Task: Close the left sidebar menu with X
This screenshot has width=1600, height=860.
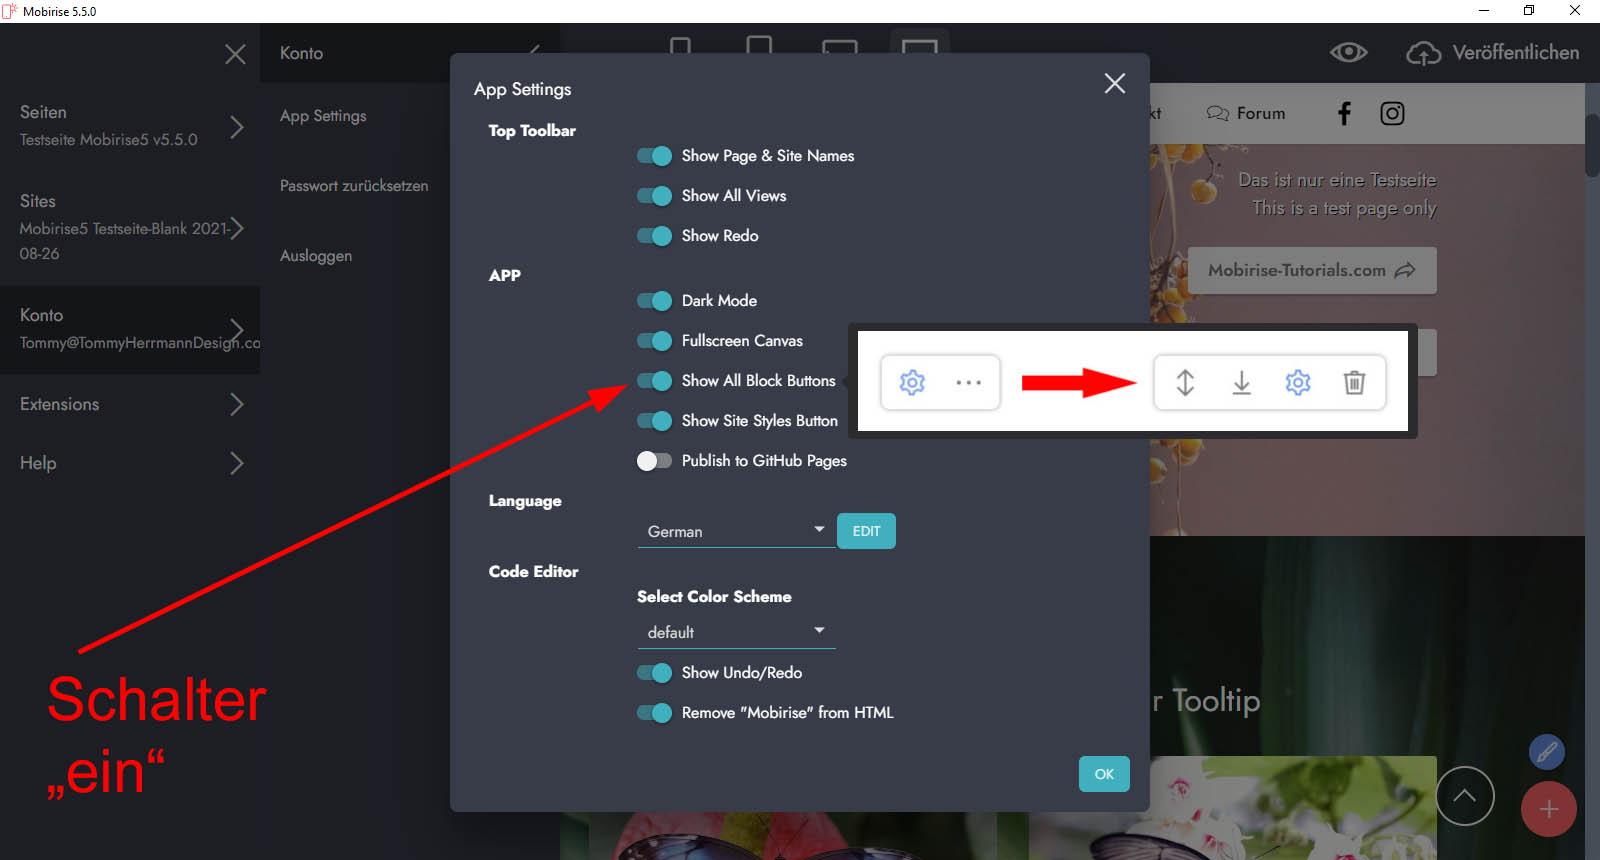Action: (235, 54)
